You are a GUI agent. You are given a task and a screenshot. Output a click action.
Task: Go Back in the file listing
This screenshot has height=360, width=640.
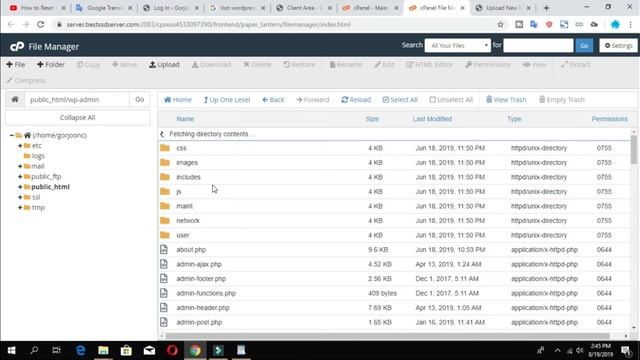tap(273, 100)
